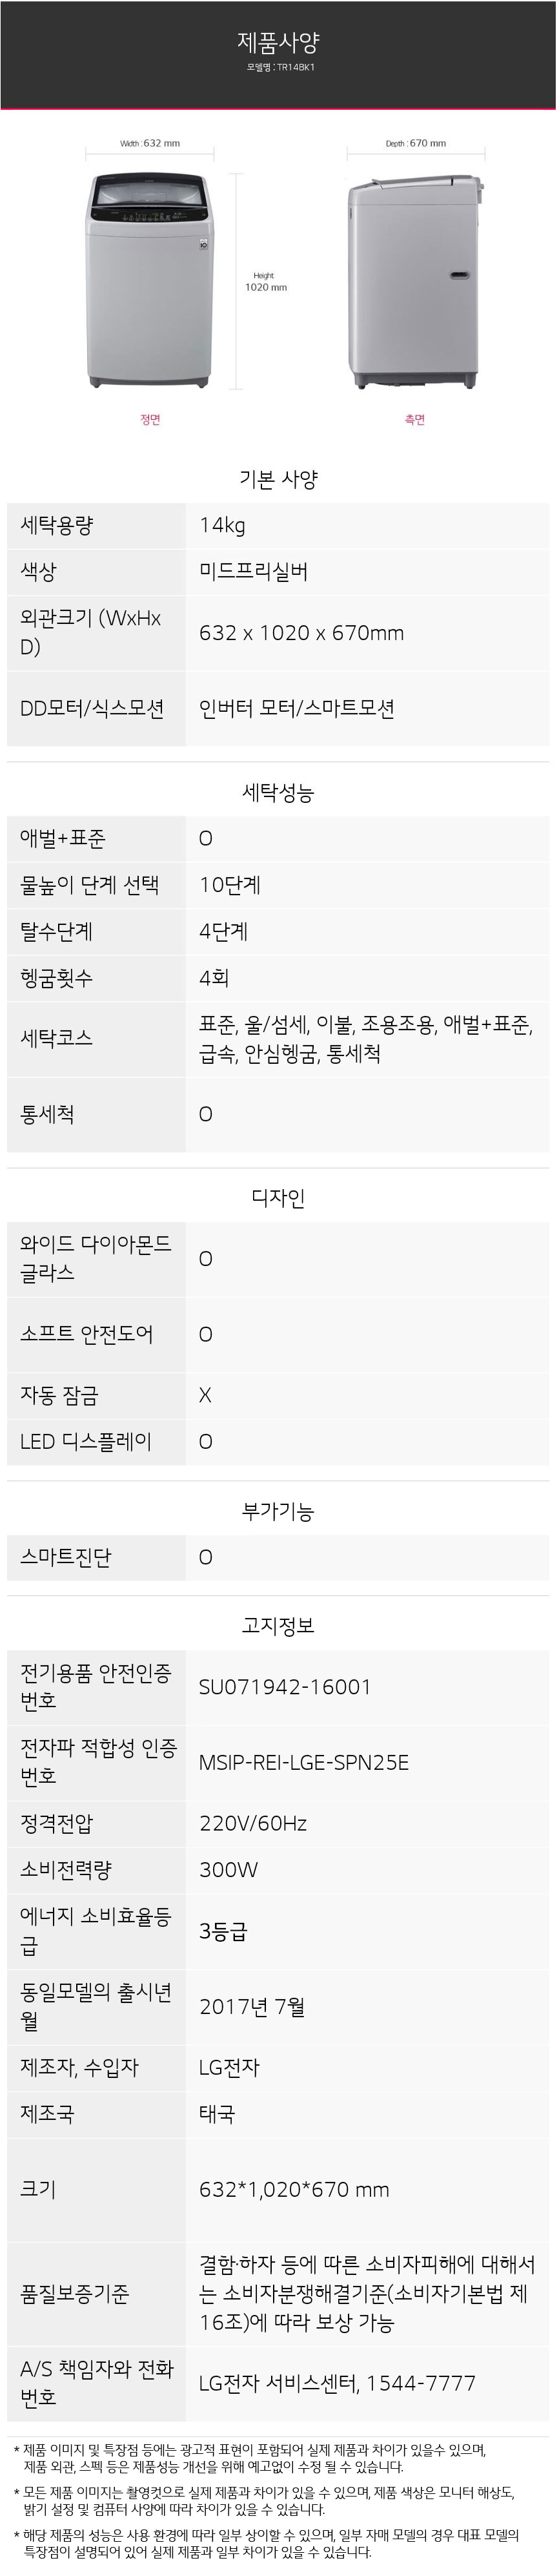Click the side view washing machine image
The image size is (559, 2576).
pyautogui.click(x=416, y=282)
